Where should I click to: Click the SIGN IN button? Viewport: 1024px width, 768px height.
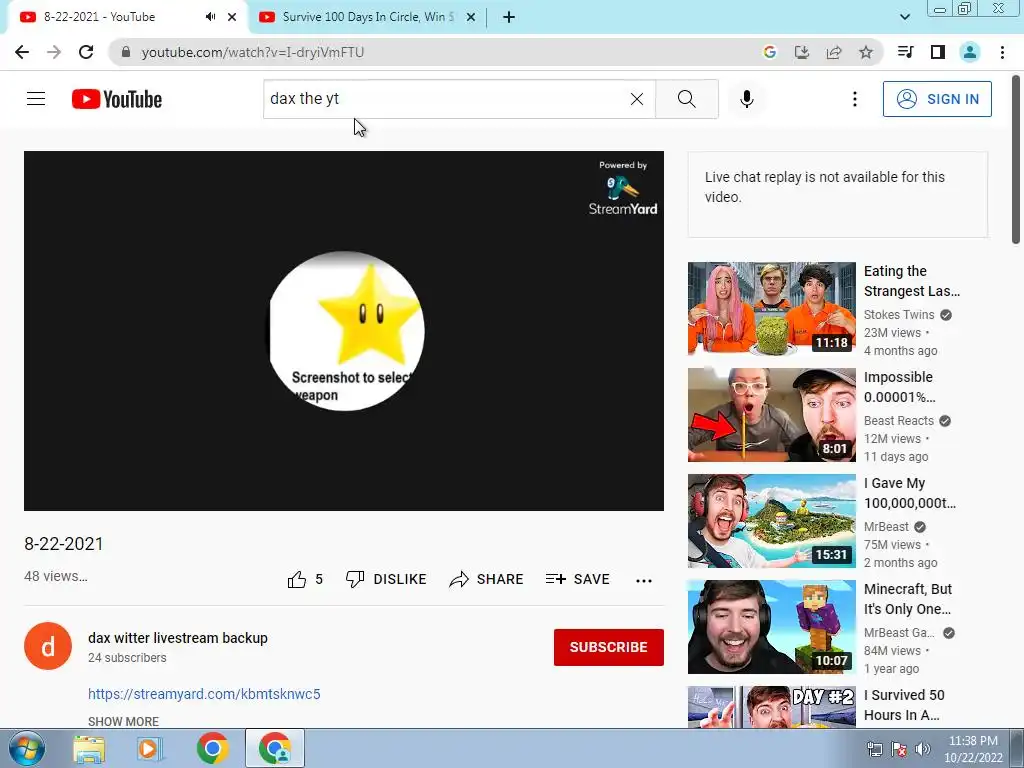click(937, 99)
